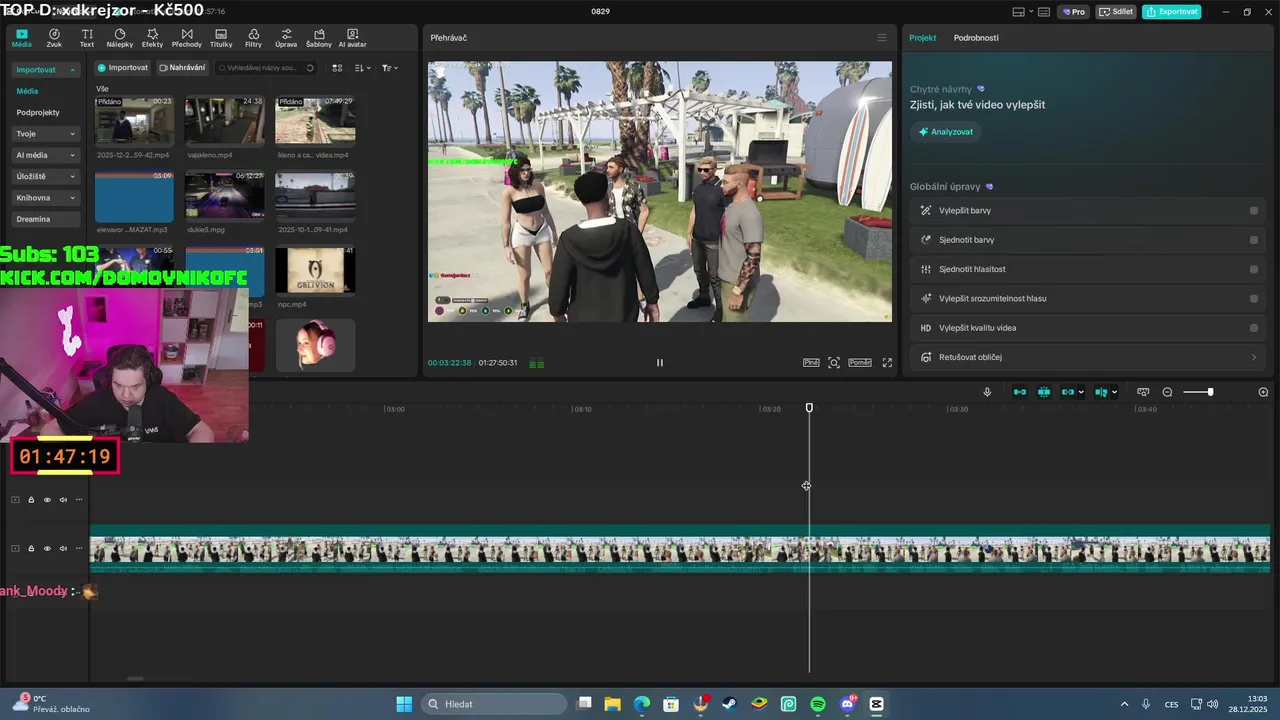Open the Efekty effects panel
The height and width of the screenshot is (720, 1280).
click(152, 38)
